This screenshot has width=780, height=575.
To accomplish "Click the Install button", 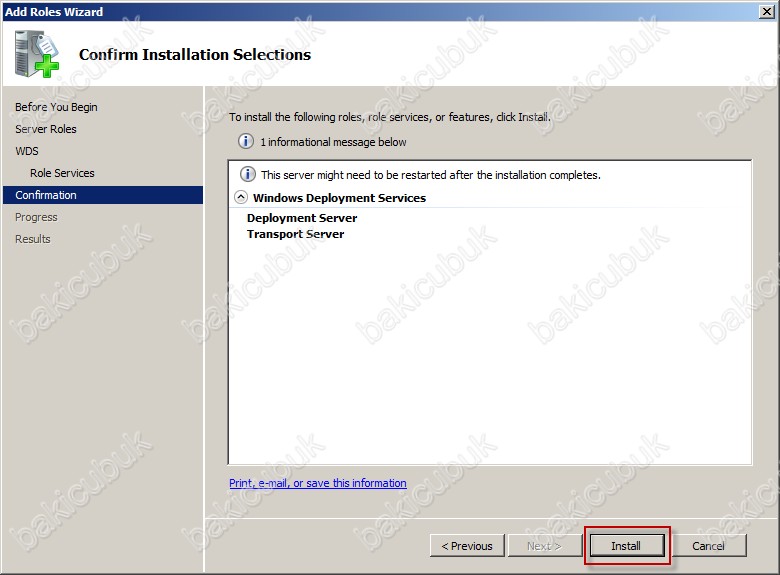I will pyautogui.click(x=627, y=546).
